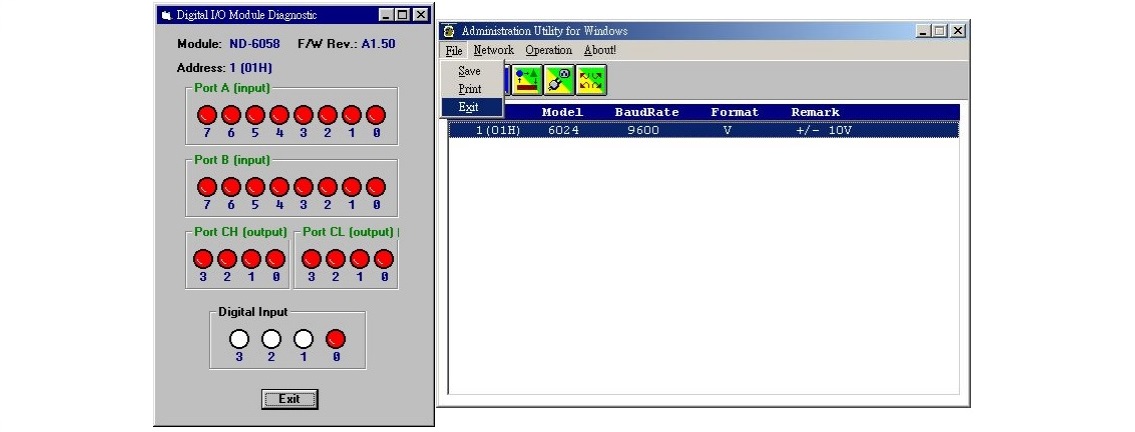
Task: Click Digital Input LED 3
Action: pos(239,339)
